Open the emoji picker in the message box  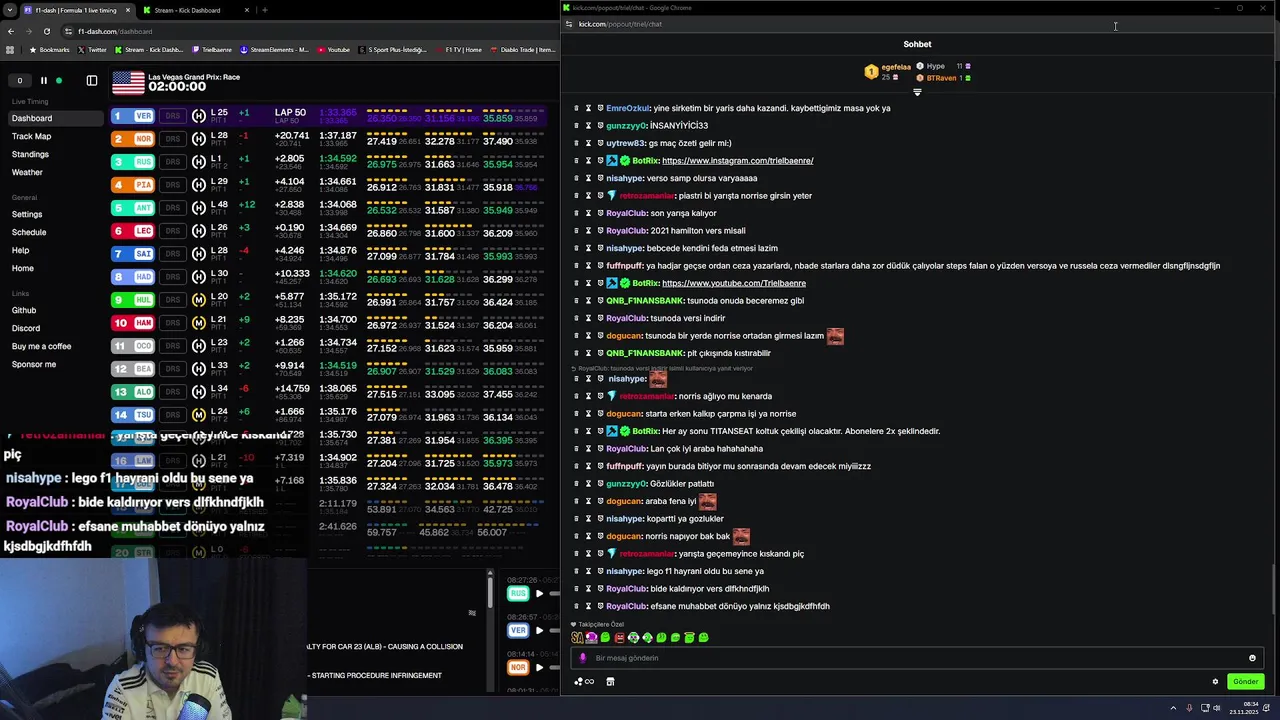1252,658
